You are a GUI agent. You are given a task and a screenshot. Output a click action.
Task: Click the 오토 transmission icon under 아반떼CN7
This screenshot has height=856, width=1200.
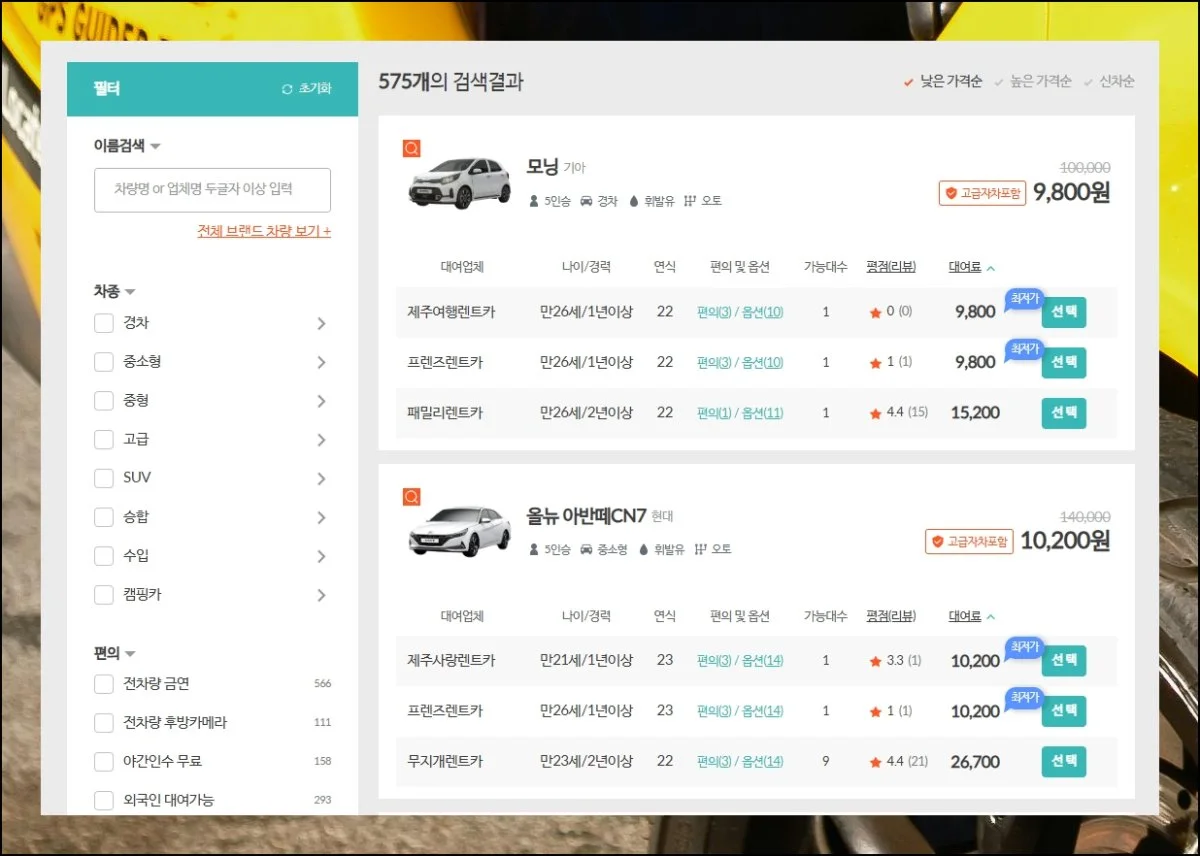coord(700,548)
